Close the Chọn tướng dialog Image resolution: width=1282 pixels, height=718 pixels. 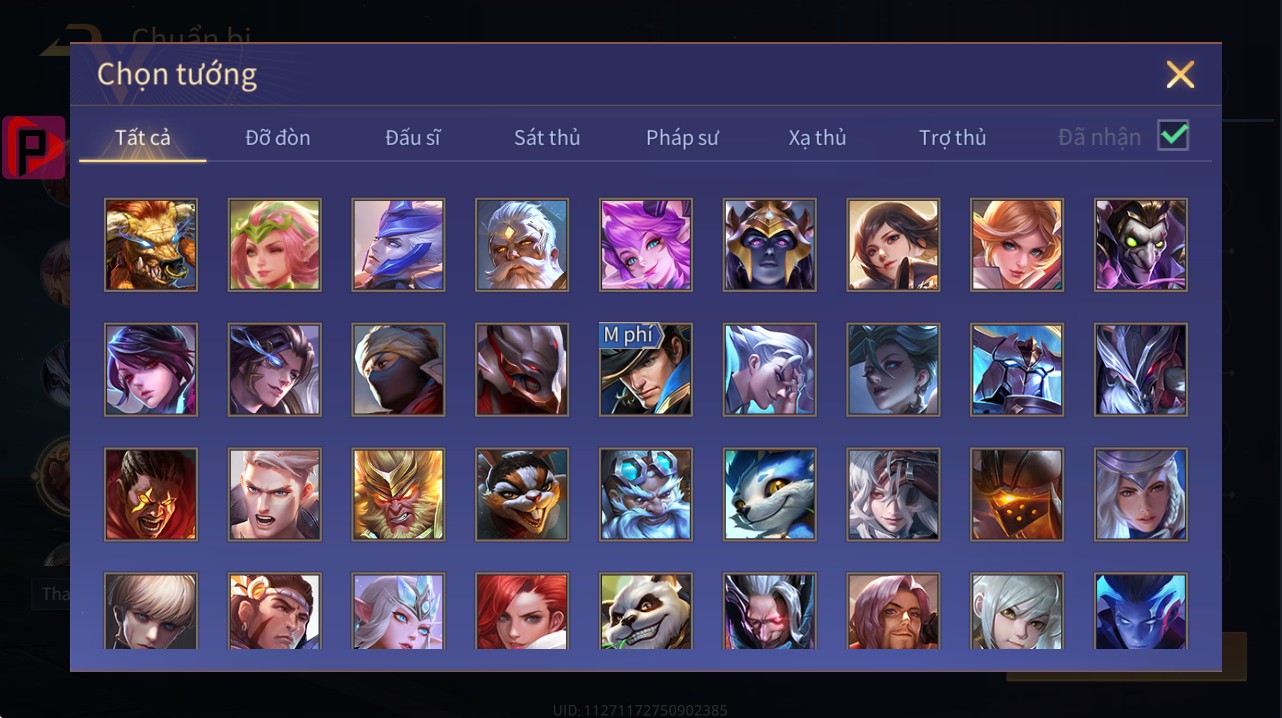(x=1180, y=75)
